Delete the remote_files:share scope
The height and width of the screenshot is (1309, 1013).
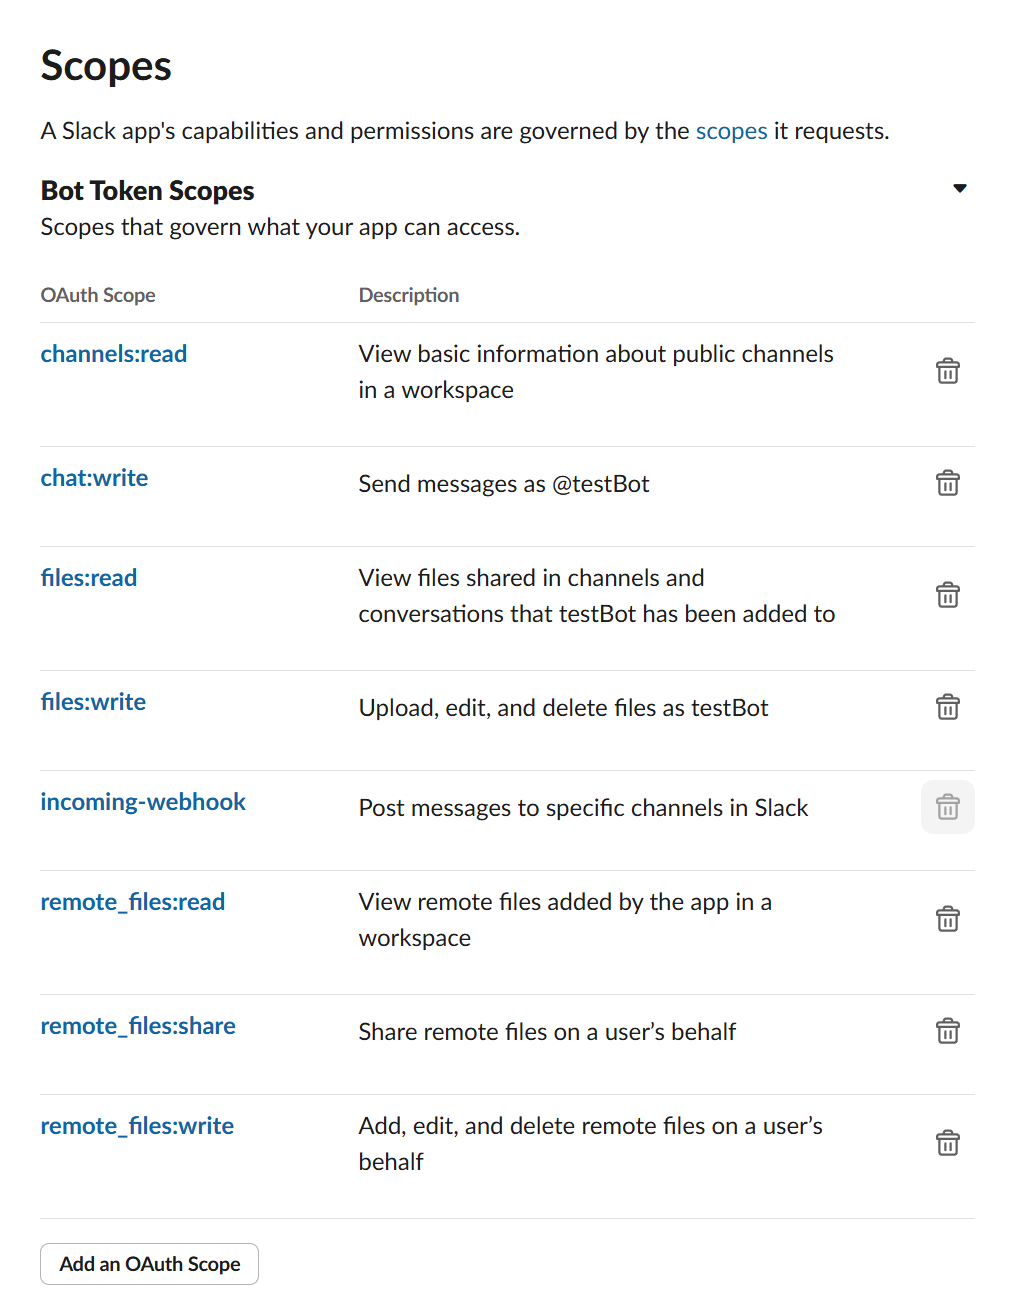(x=947, y=1031)
